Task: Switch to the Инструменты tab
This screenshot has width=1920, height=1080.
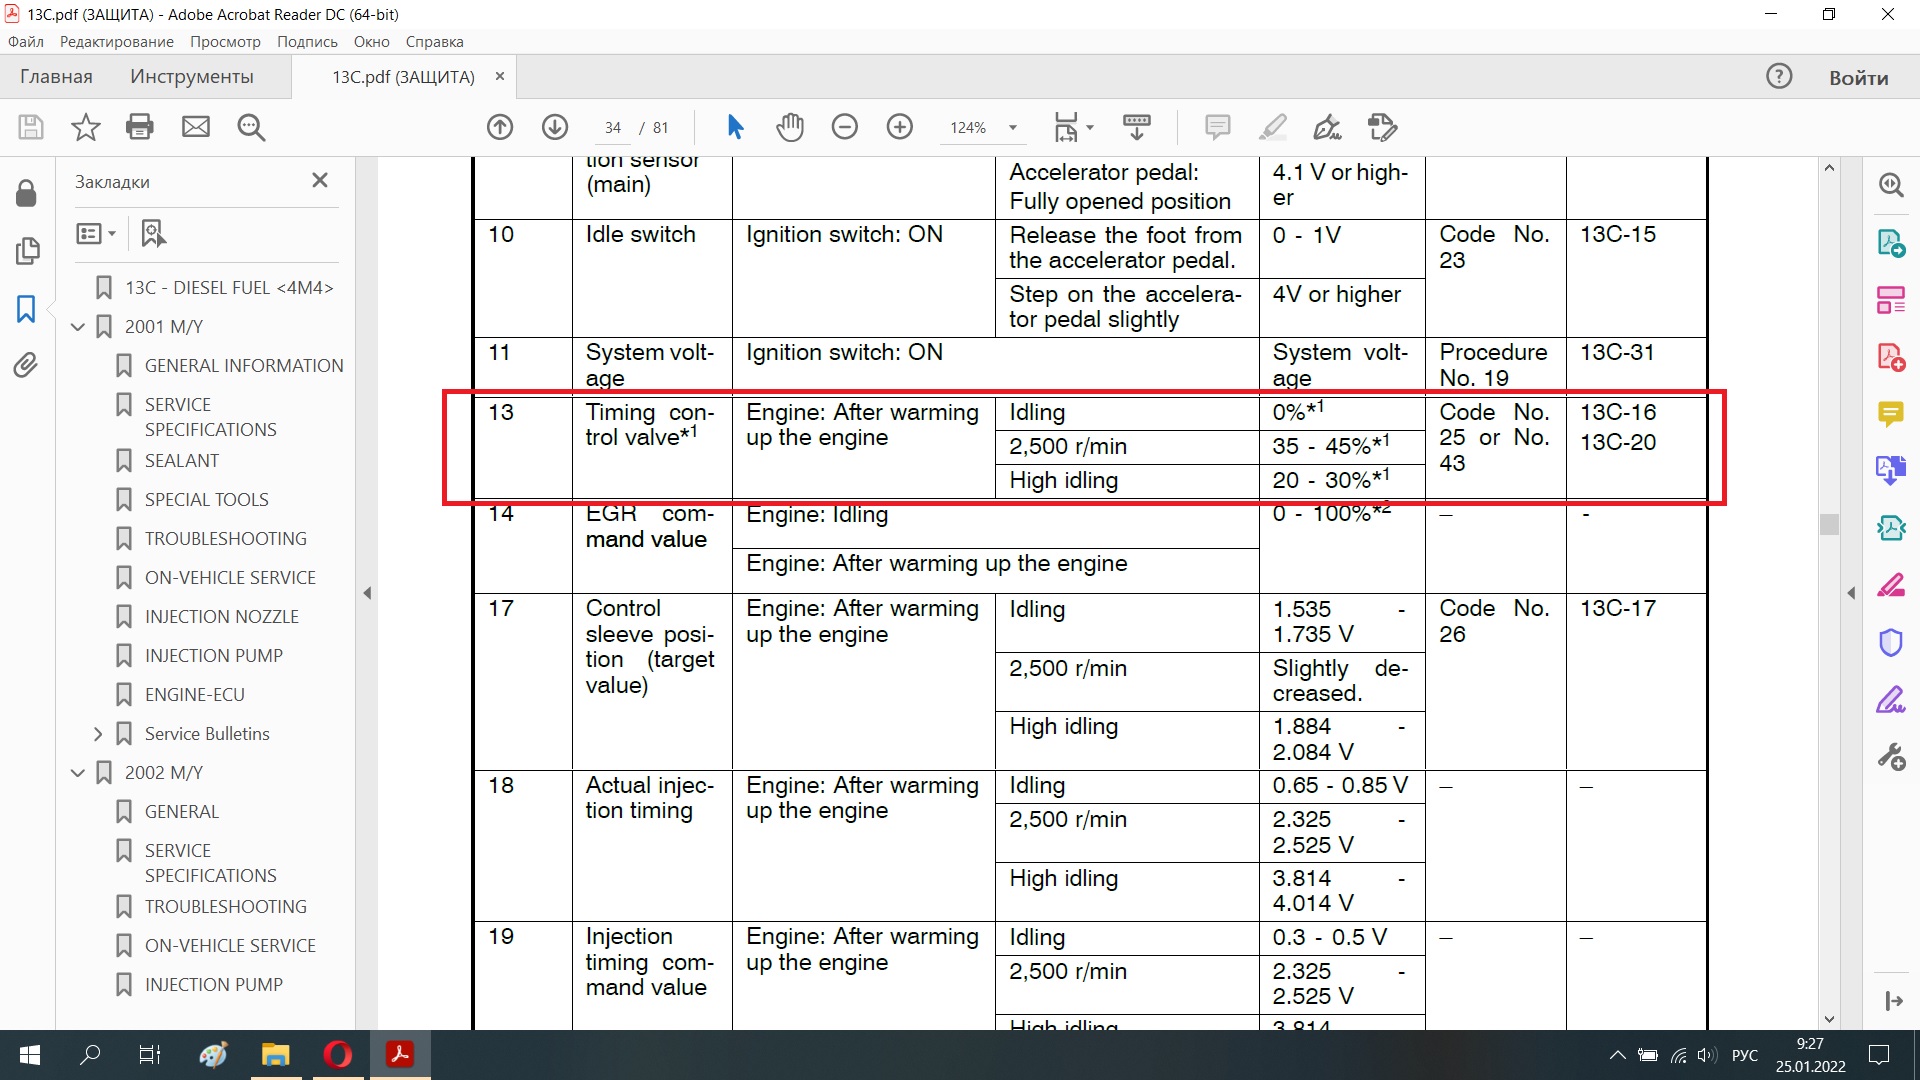Action: coord(191,77)
